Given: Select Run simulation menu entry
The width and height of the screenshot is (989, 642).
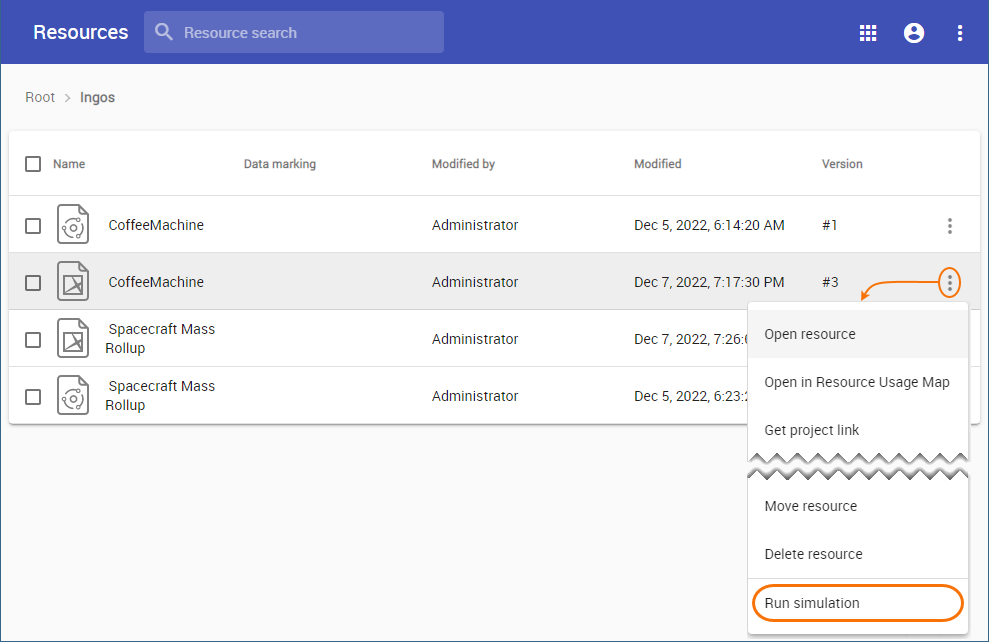Looking at the screenshot, I should [x=812, y=603].
